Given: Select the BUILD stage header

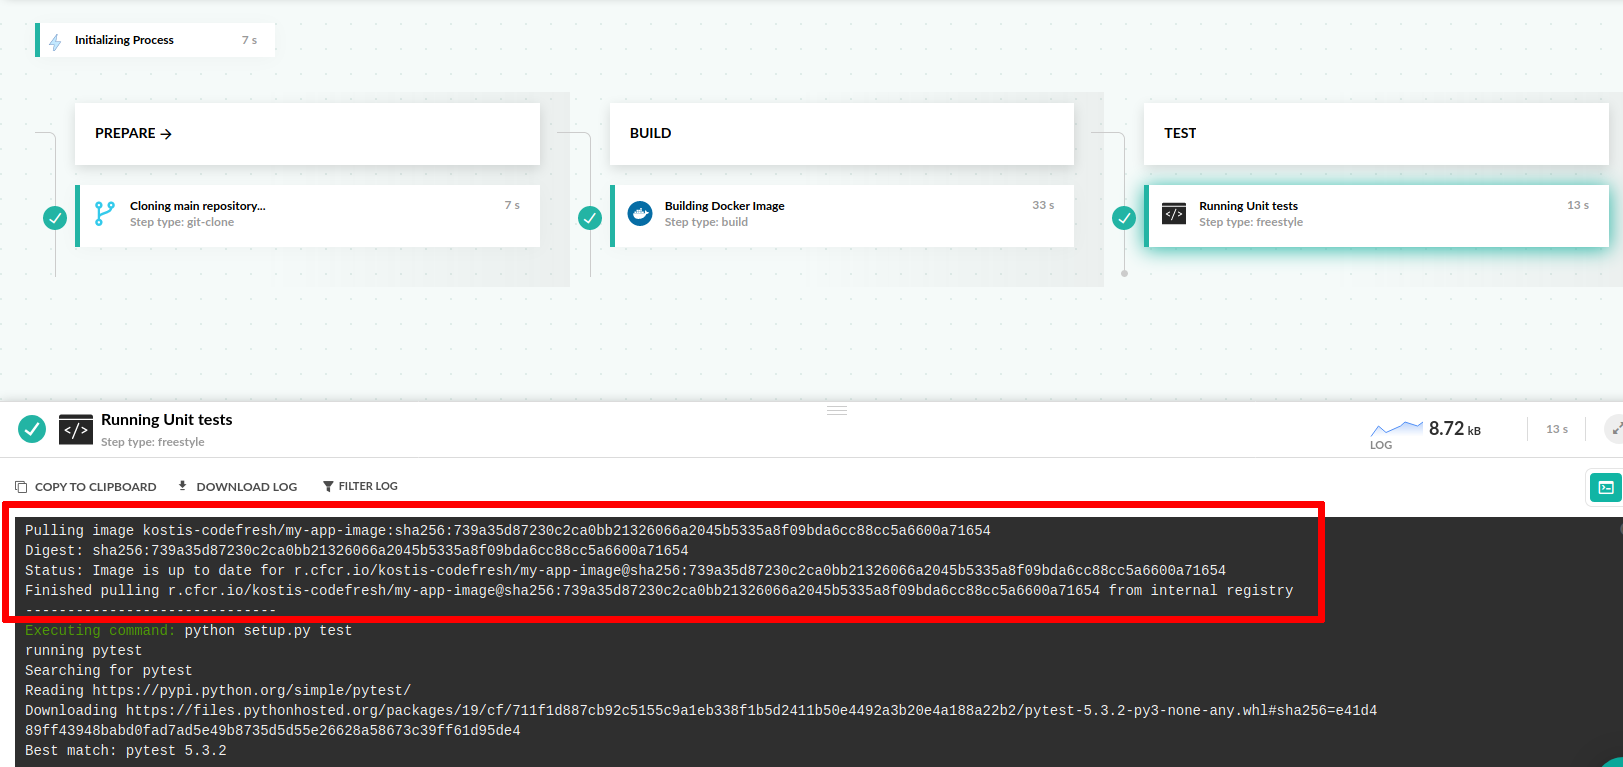Looking at the screenshot, I should point(841,133).
